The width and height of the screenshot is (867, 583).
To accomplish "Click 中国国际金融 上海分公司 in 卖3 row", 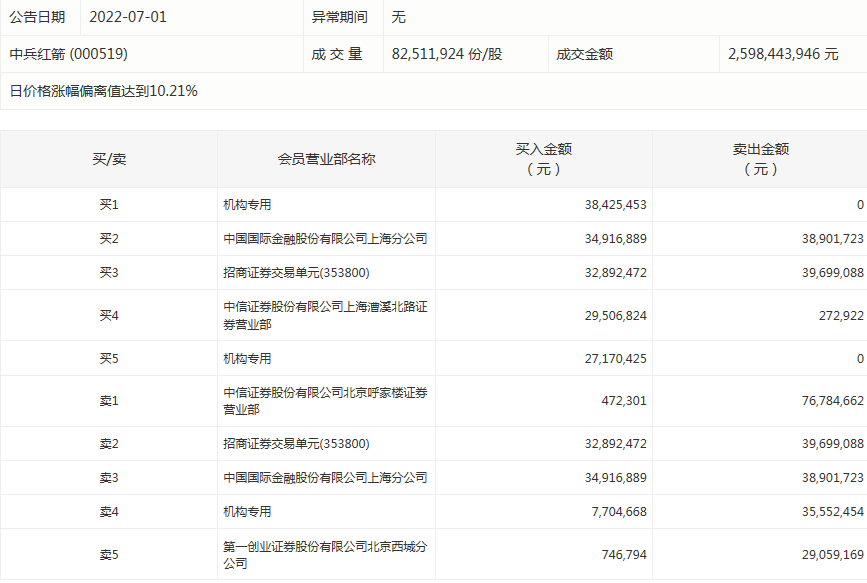I will tap(325, 478).
